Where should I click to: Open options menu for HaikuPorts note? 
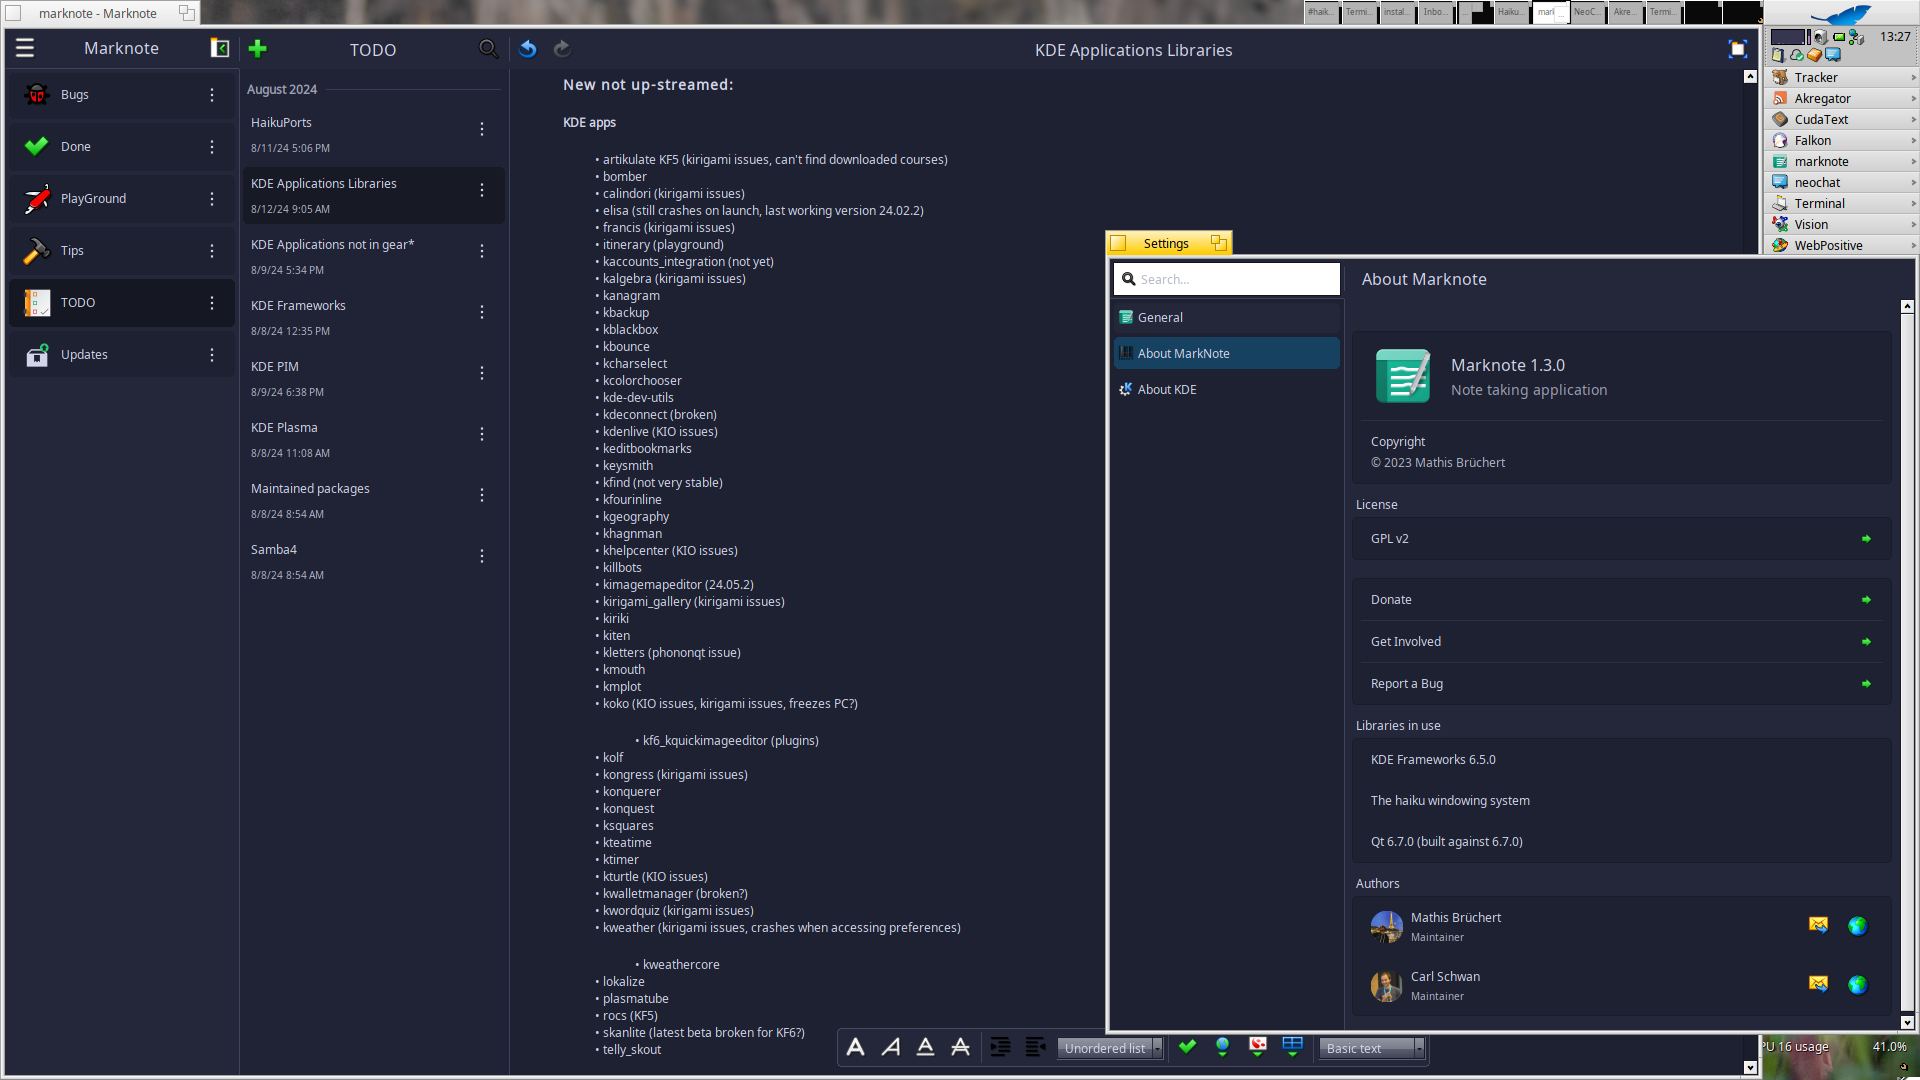pyautogui.click(x=482, y=130)
